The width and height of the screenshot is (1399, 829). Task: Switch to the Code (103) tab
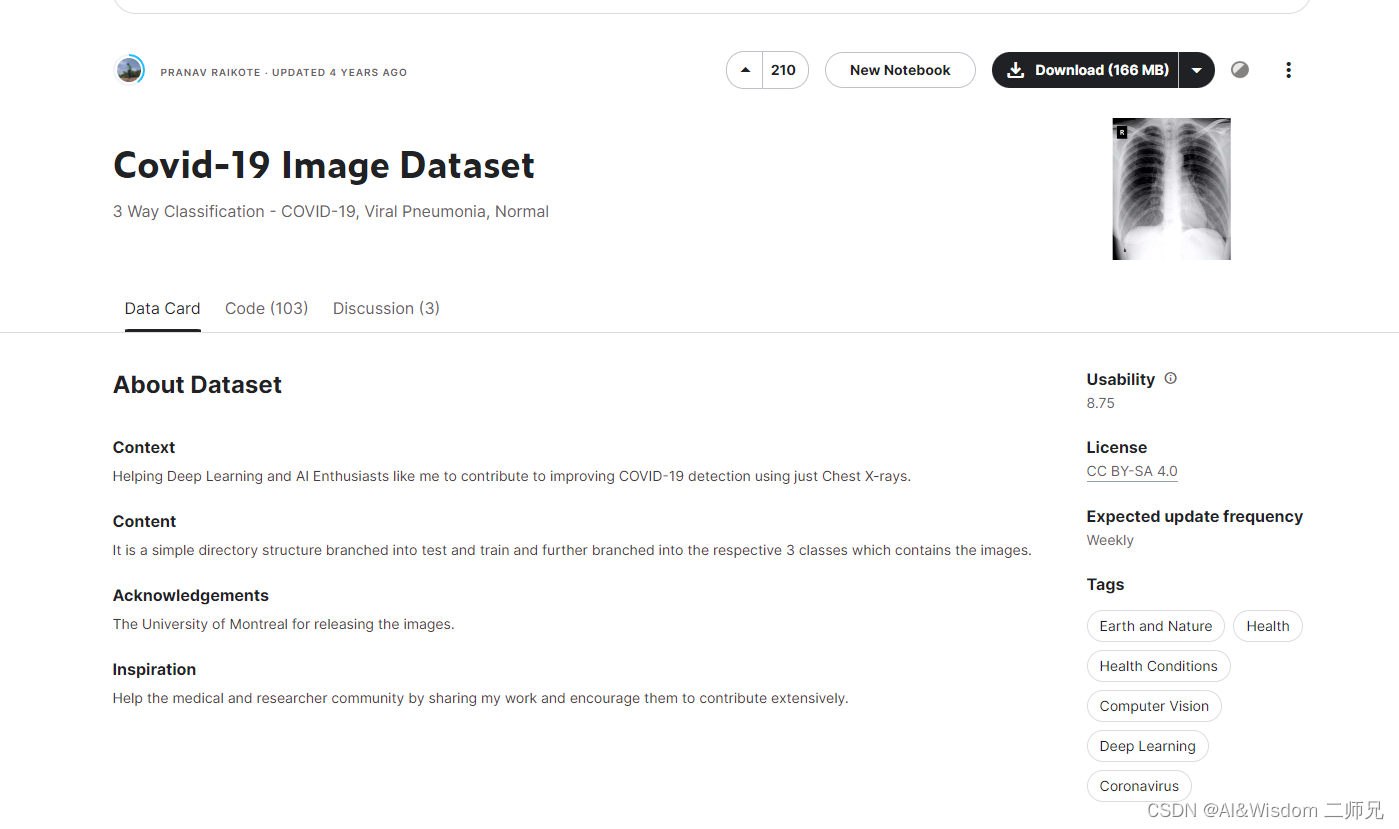click(x=266, y=308)
